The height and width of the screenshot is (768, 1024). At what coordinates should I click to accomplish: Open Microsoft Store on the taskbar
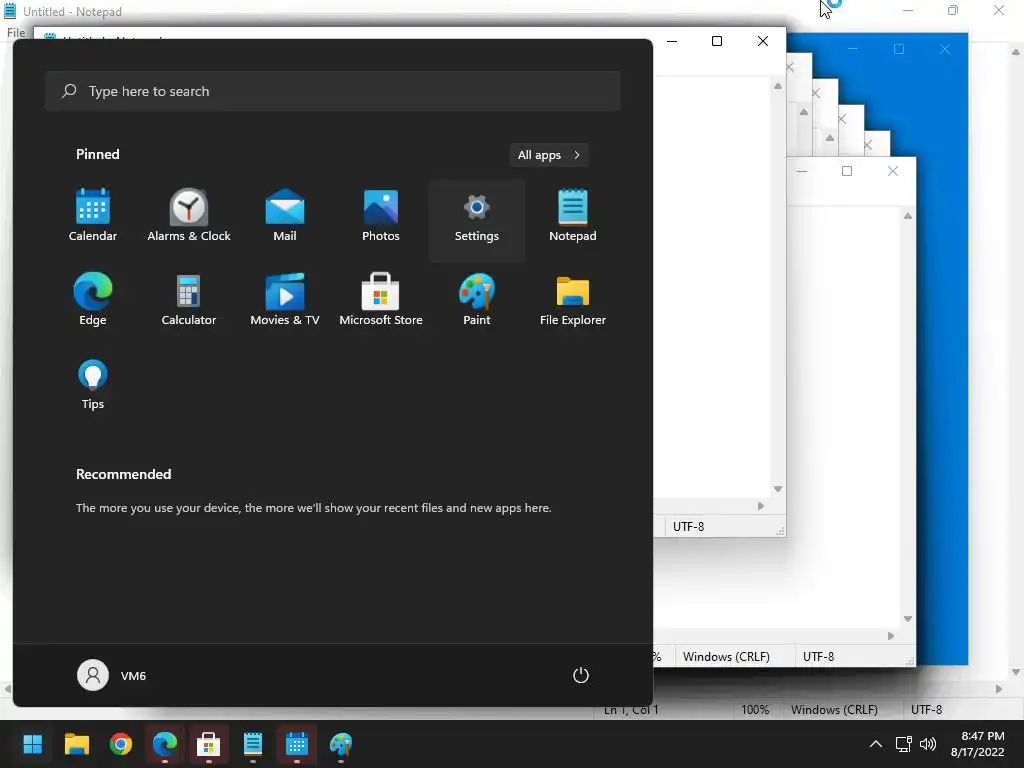click(208, 744)
